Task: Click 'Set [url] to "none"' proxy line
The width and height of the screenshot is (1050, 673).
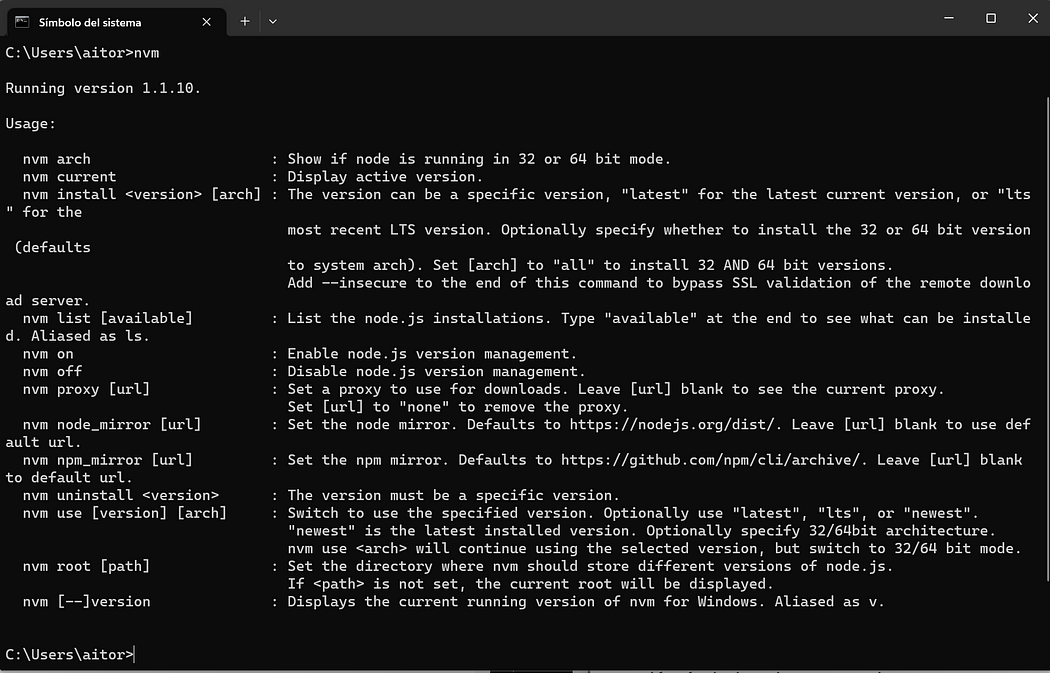Action: pyautogui.click(x=457, y=407)
